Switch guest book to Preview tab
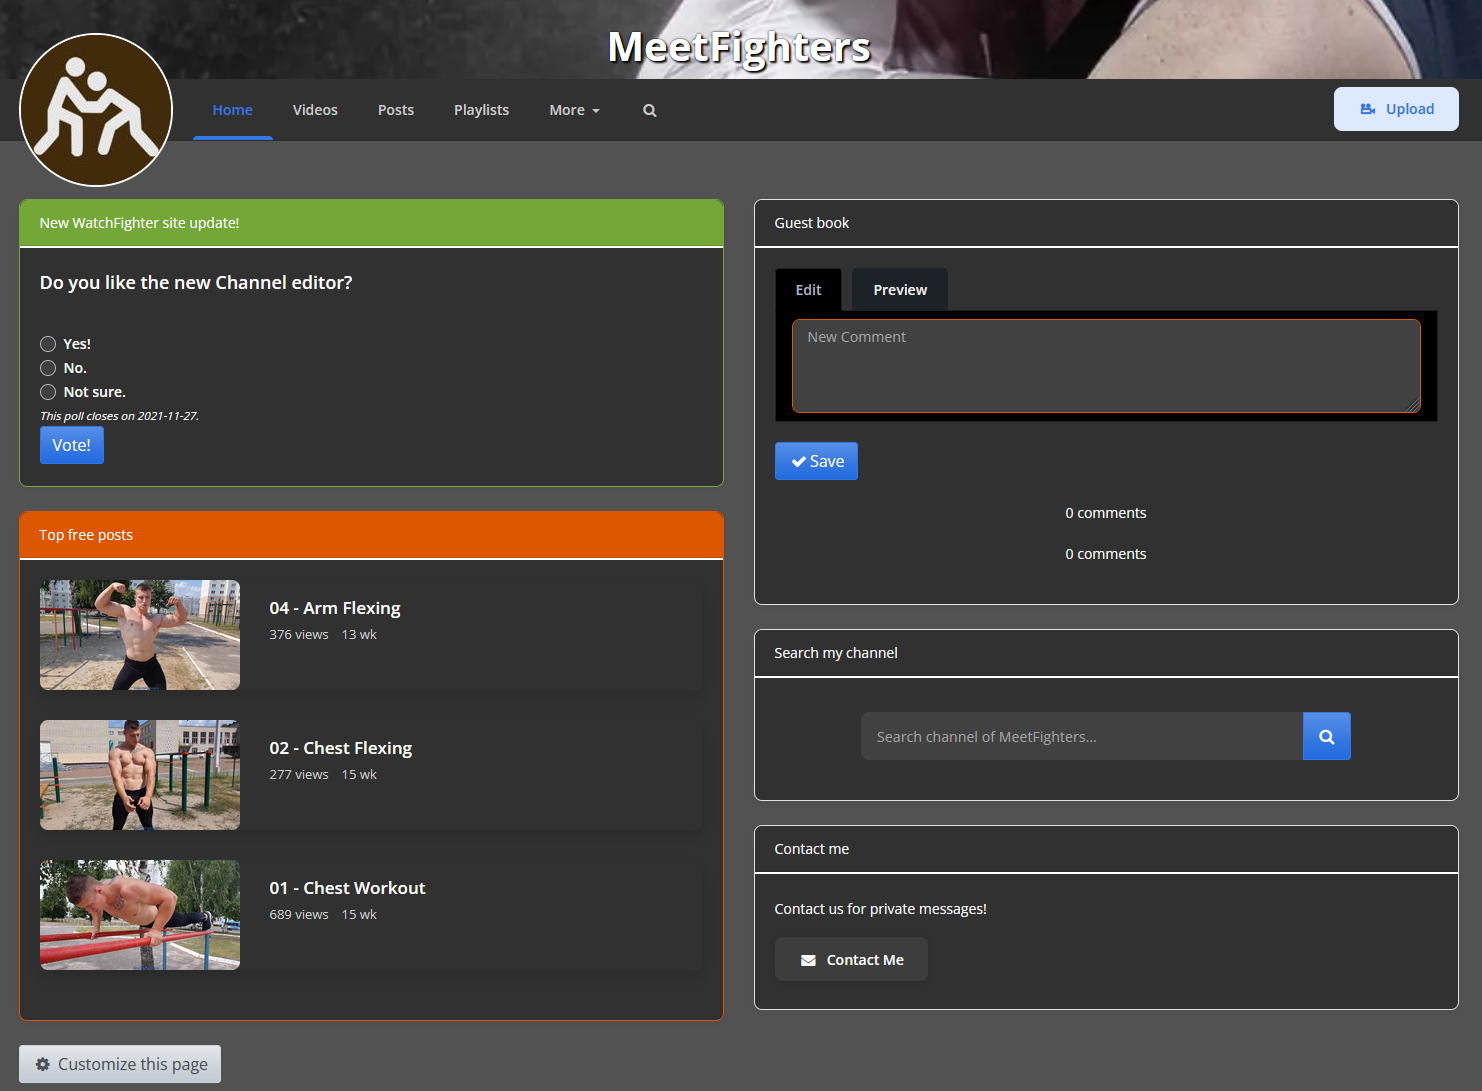1482x1091 pixels. coord(899,290)
